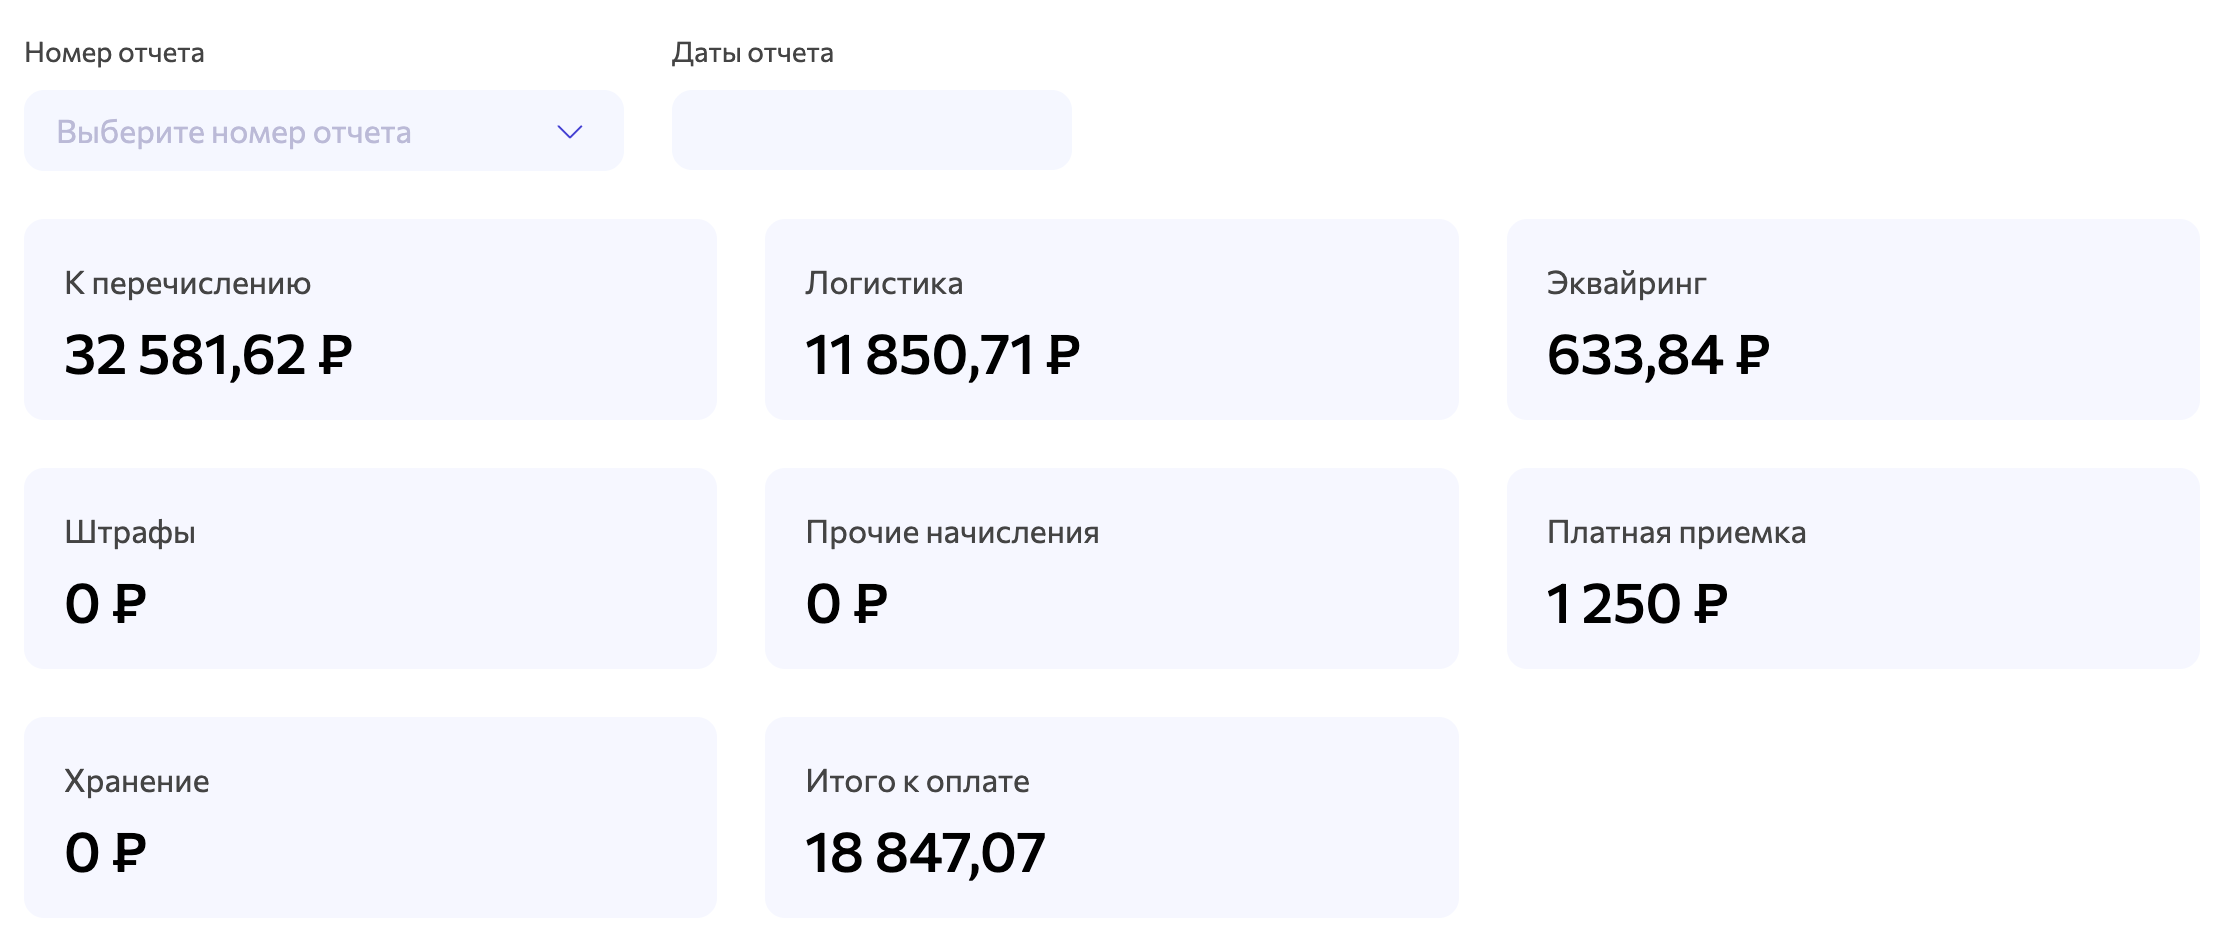
Task: Click the "Даты отчета" date input field
Action: pyautogui.click(x=870, y=130)
